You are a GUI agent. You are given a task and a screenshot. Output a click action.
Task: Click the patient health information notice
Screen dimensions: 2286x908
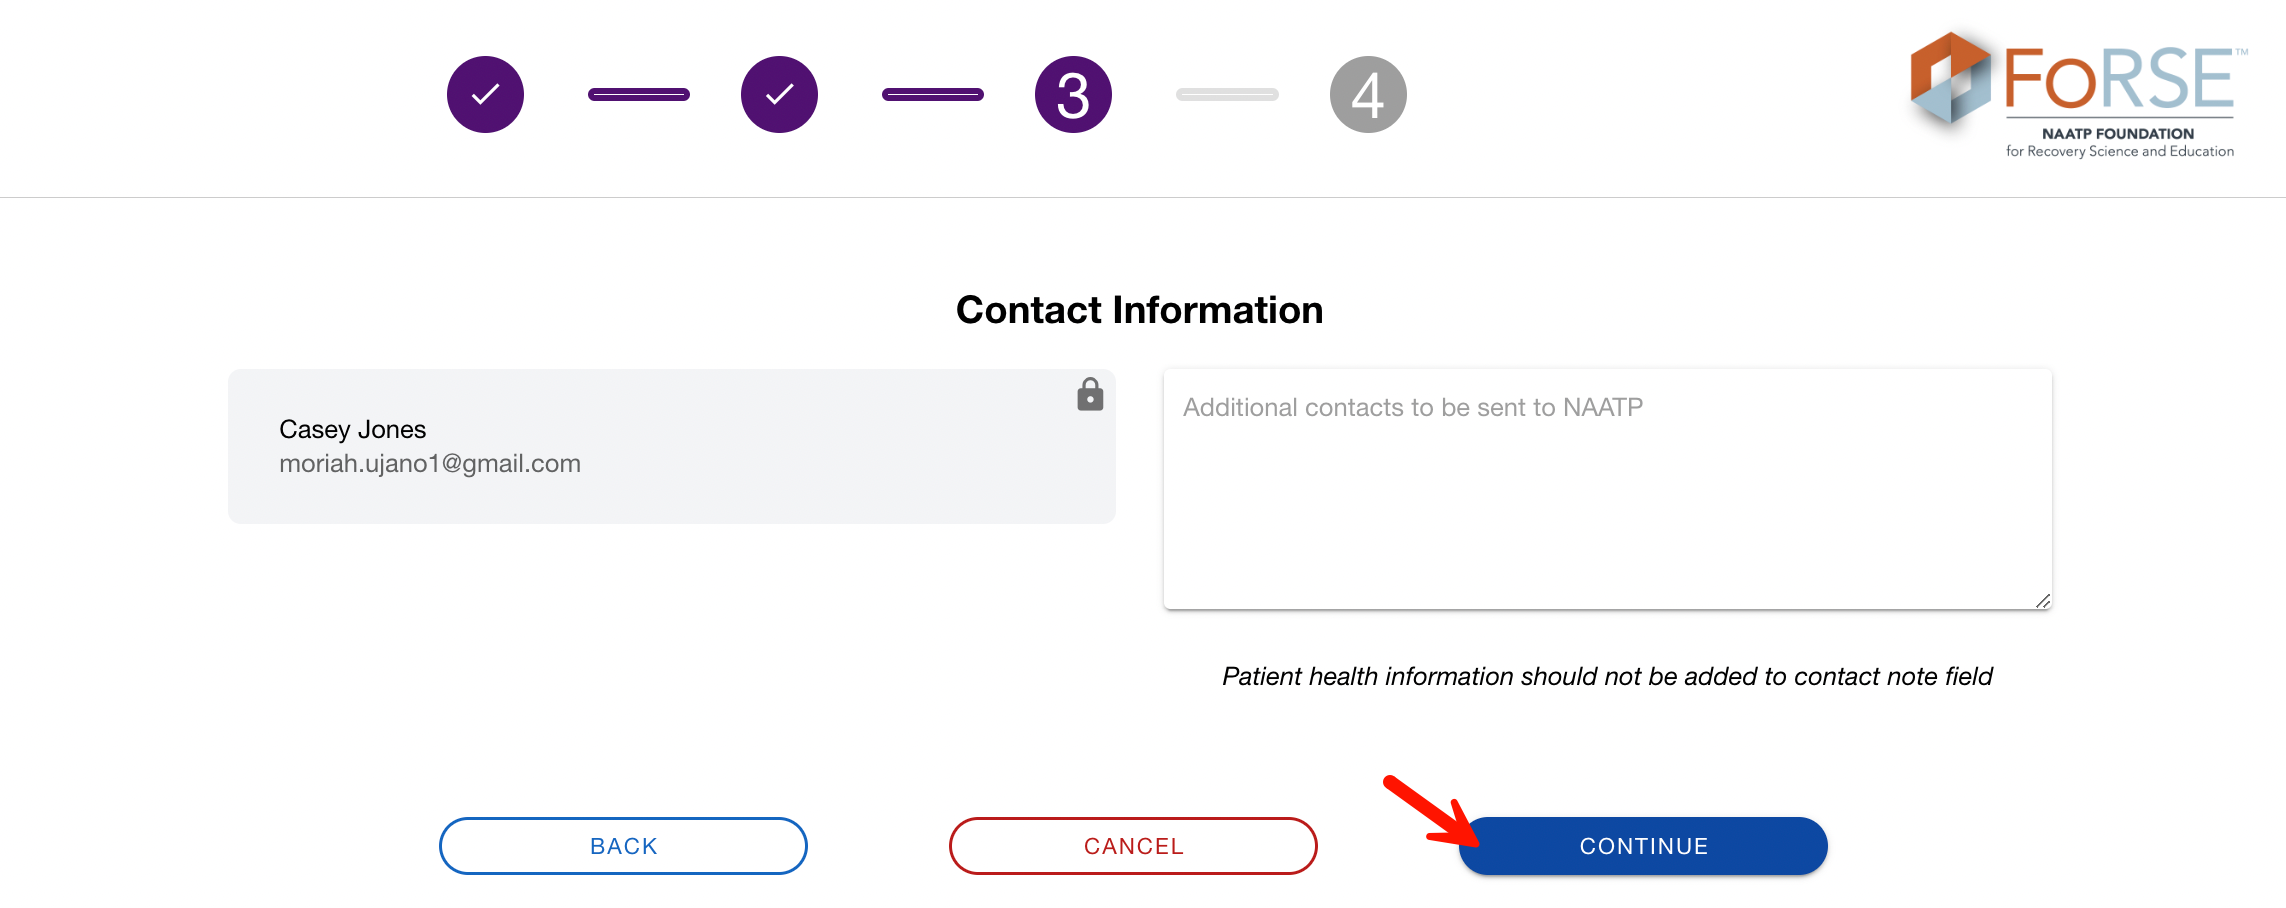click(1607, 677)
